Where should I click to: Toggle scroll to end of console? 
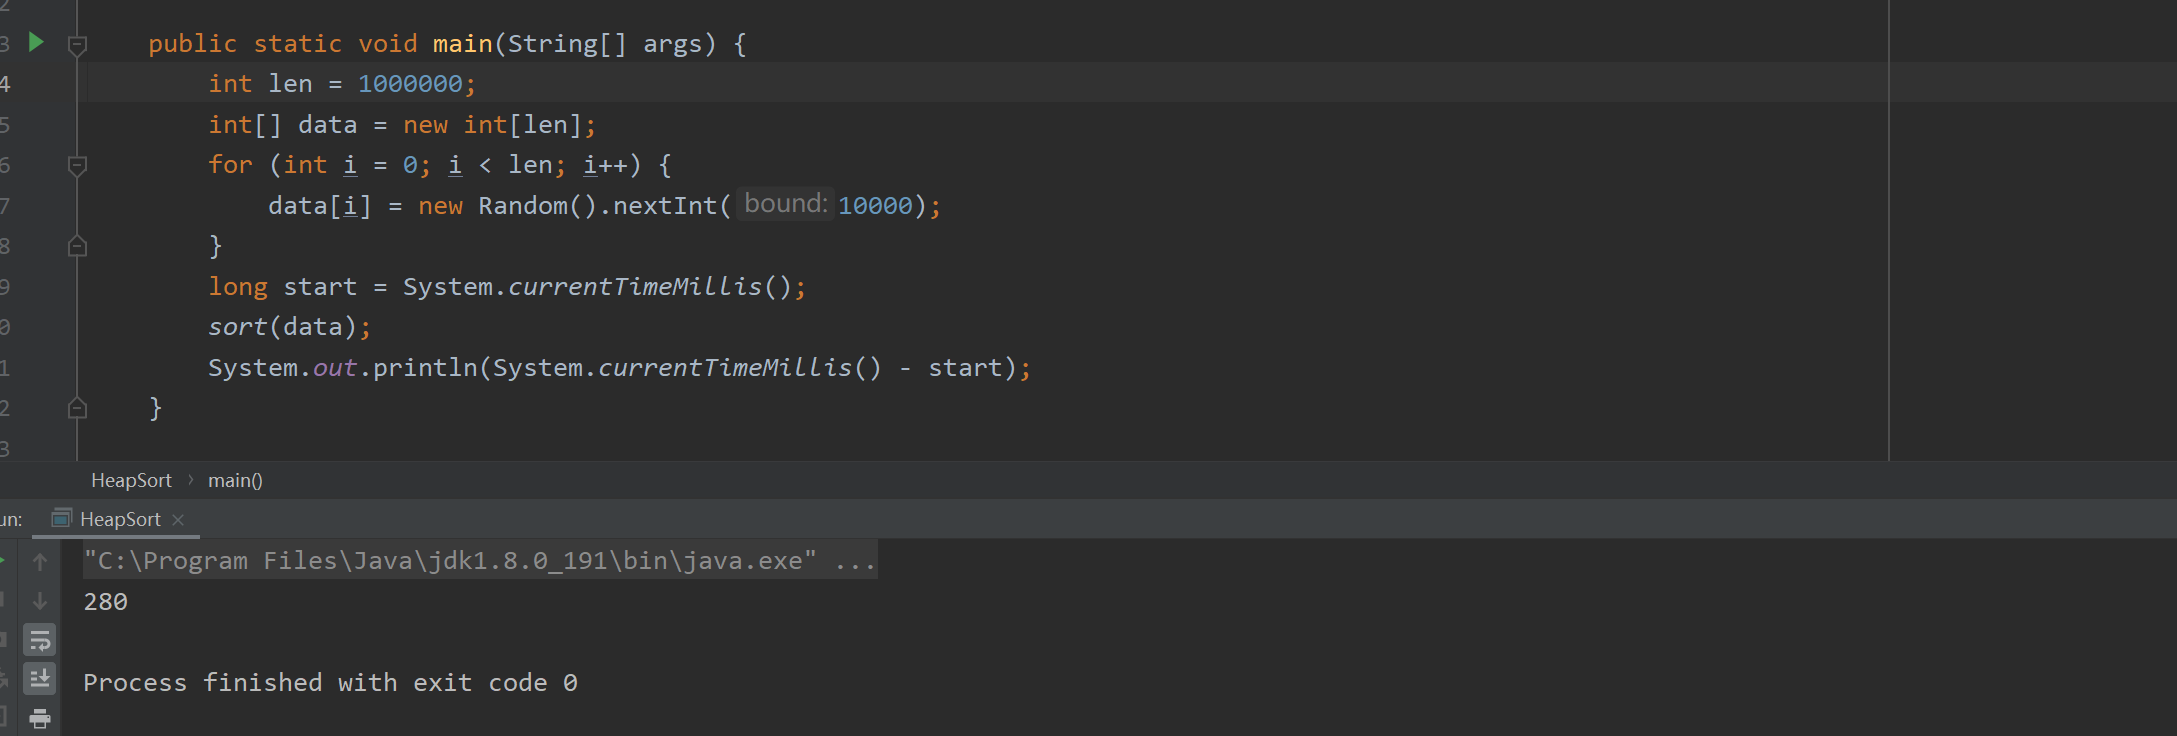pyautogui.click(x=40, y=679)
